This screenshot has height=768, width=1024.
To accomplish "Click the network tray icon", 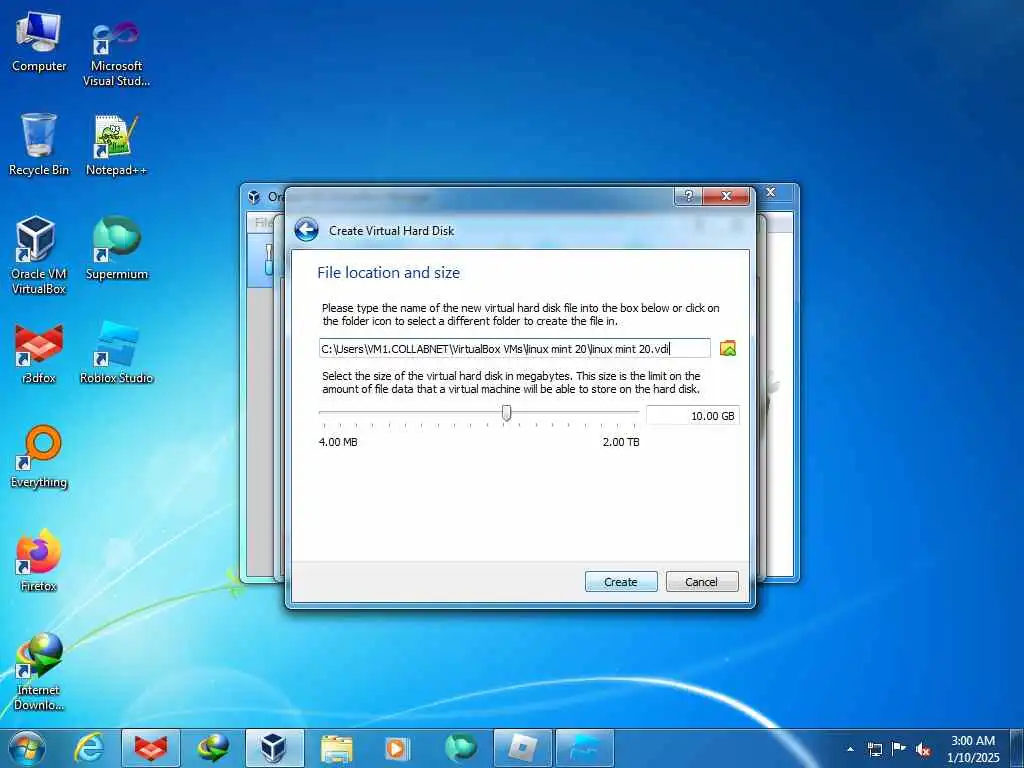I will 874,749.
